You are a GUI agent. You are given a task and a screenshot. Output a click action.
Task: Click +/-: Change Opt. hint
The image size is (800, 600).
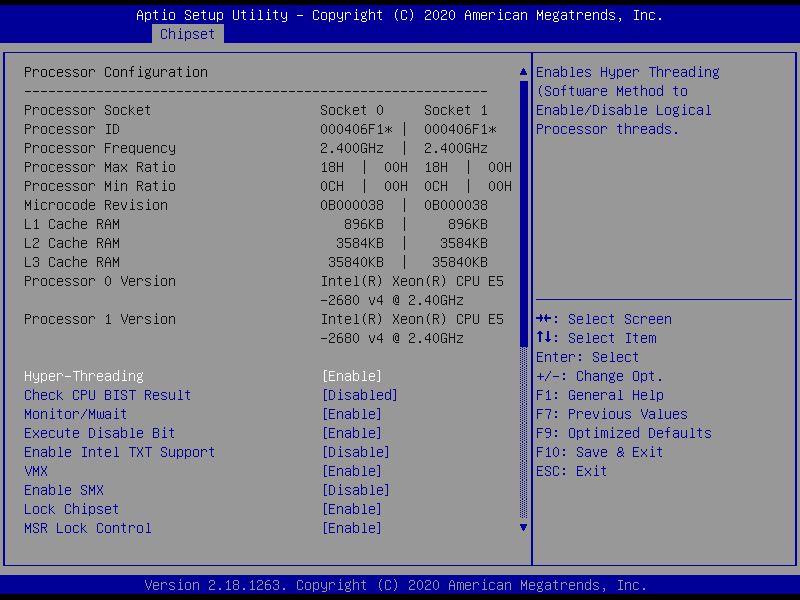point(599,376)
